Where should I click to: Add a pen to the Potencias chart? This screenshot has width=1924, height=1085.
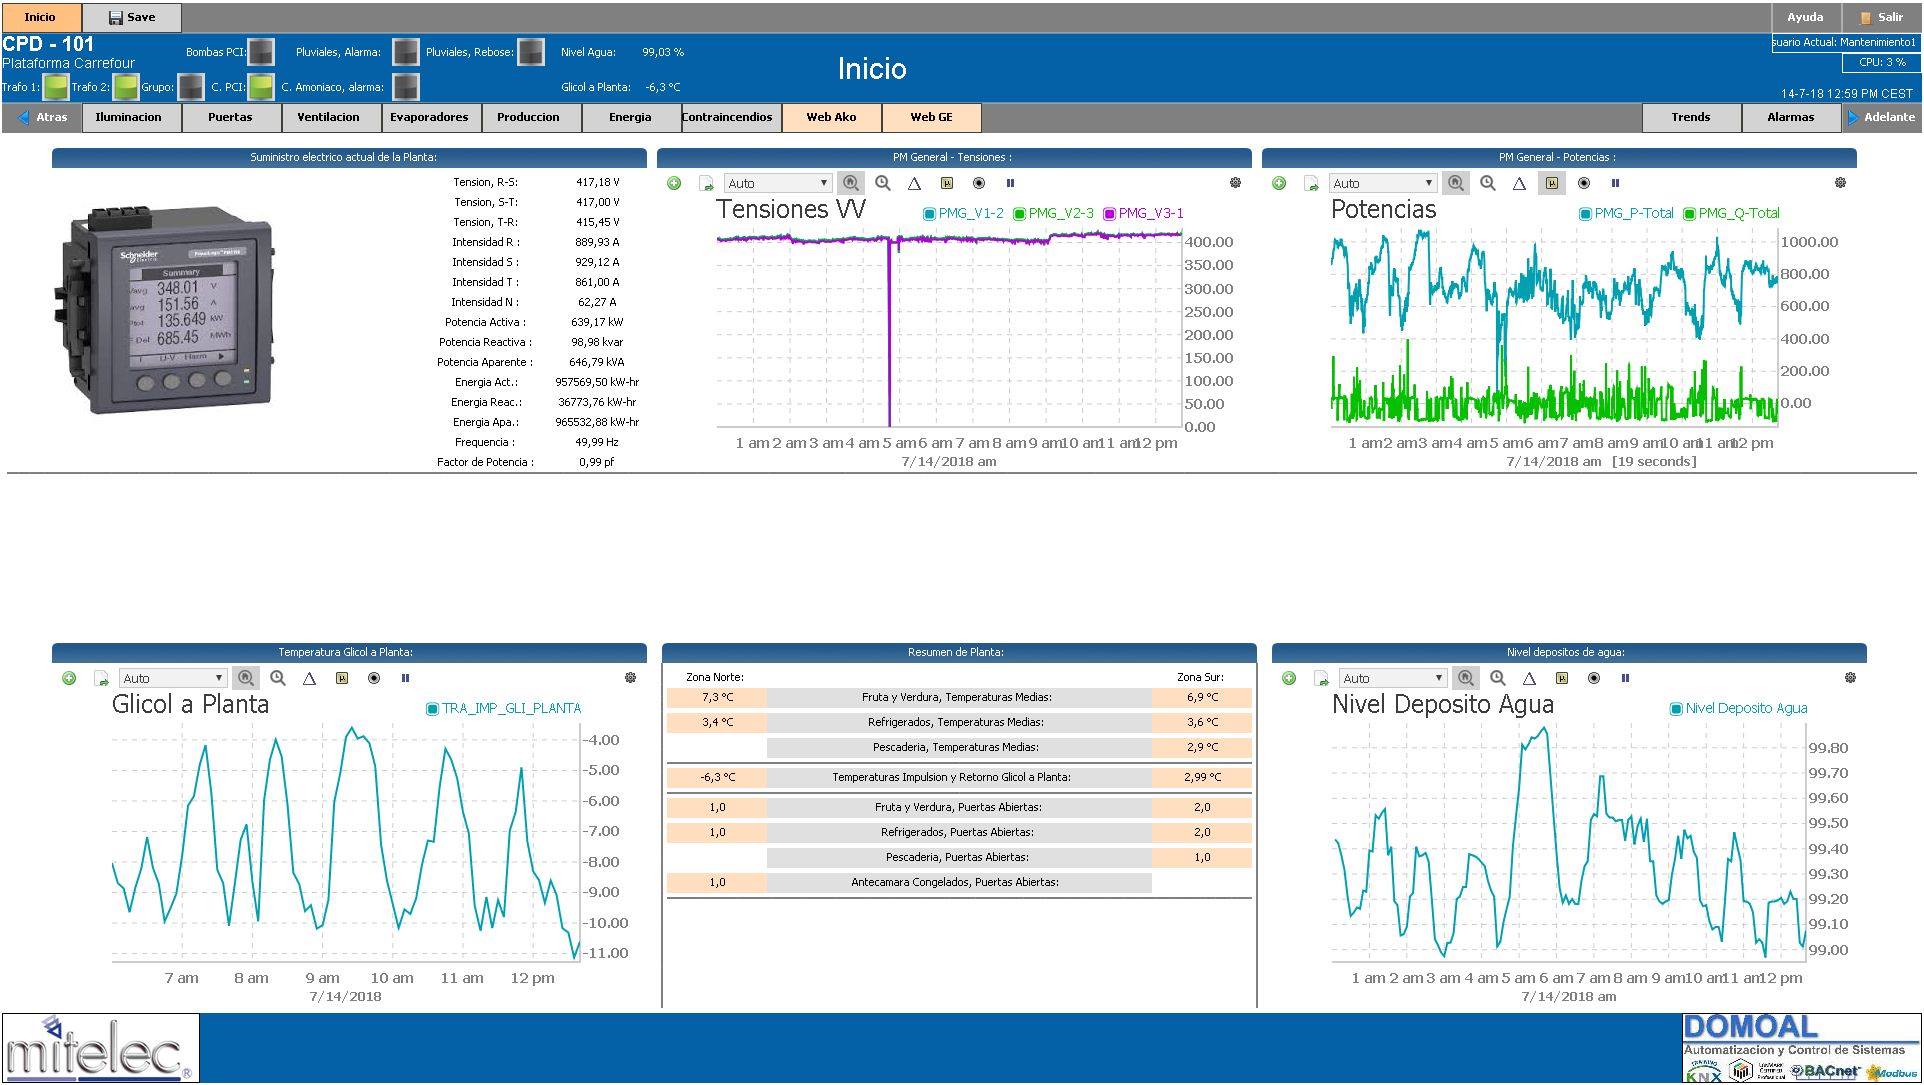tap(1279, 183)
